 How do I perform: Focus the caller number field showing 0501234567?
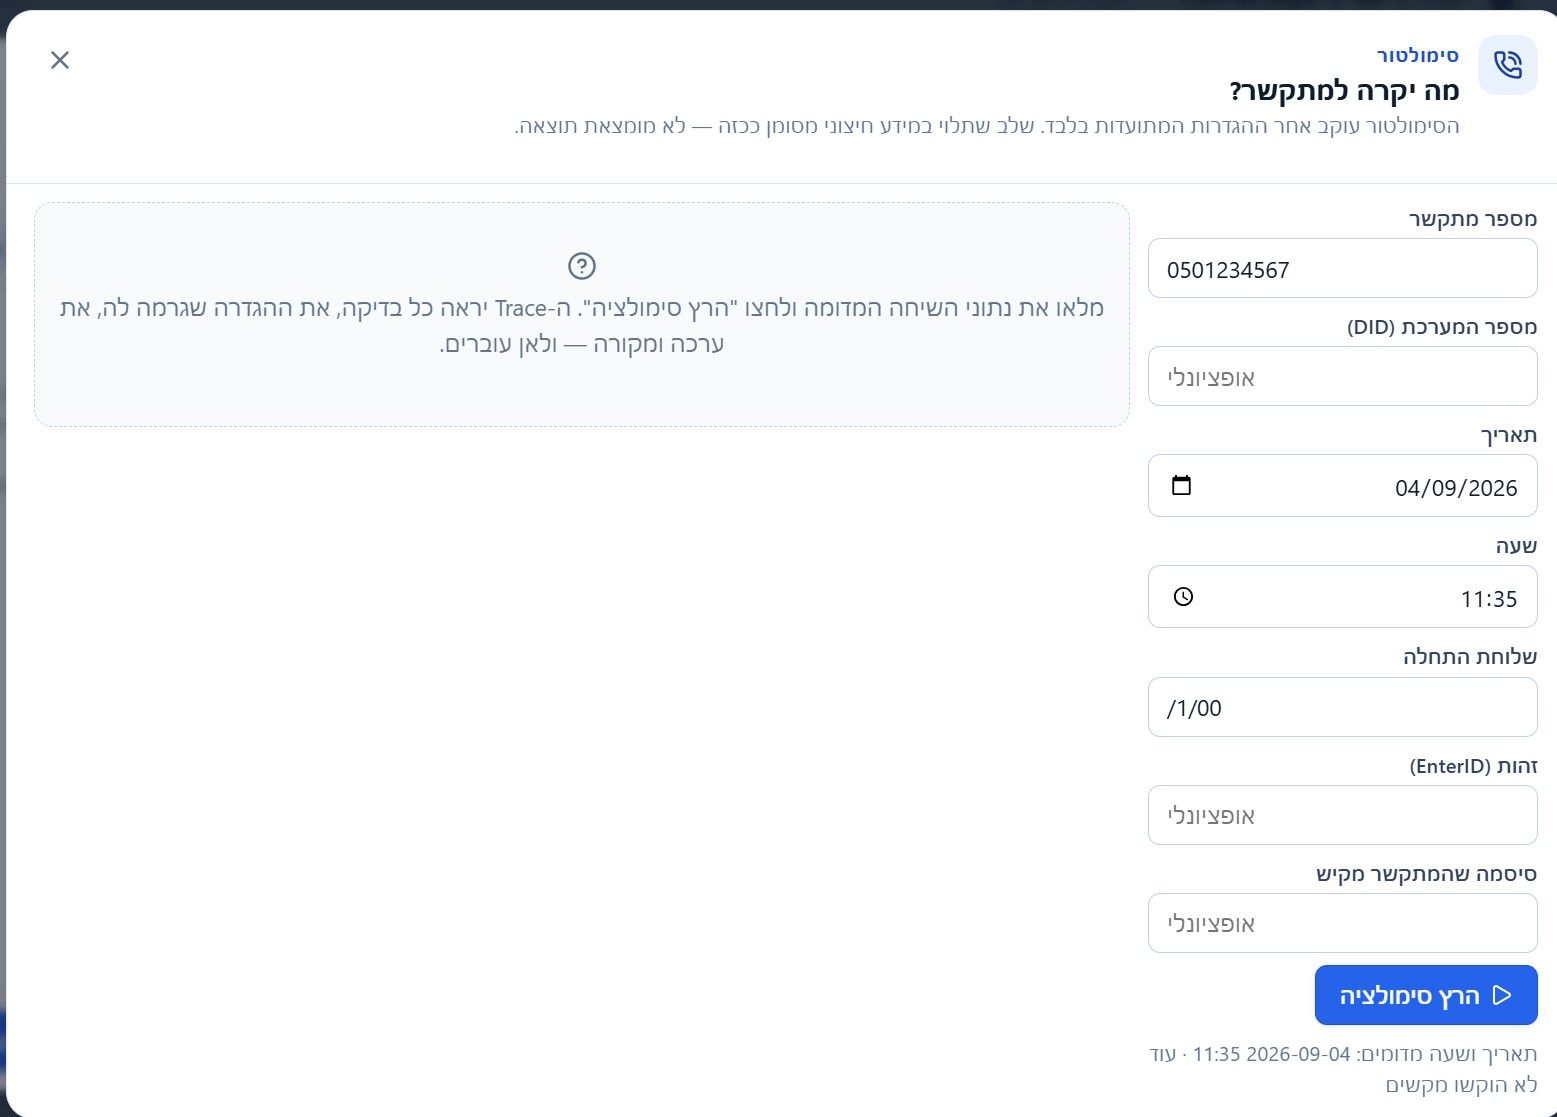coord(1342,268)
